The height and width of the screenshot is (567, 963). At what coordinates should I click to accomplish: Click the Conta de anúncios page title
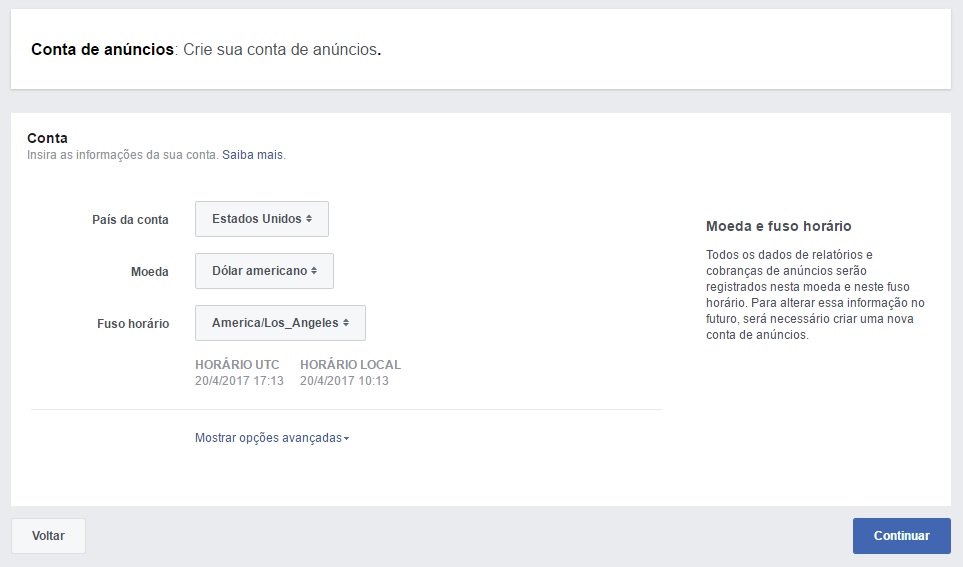[102, 49]
